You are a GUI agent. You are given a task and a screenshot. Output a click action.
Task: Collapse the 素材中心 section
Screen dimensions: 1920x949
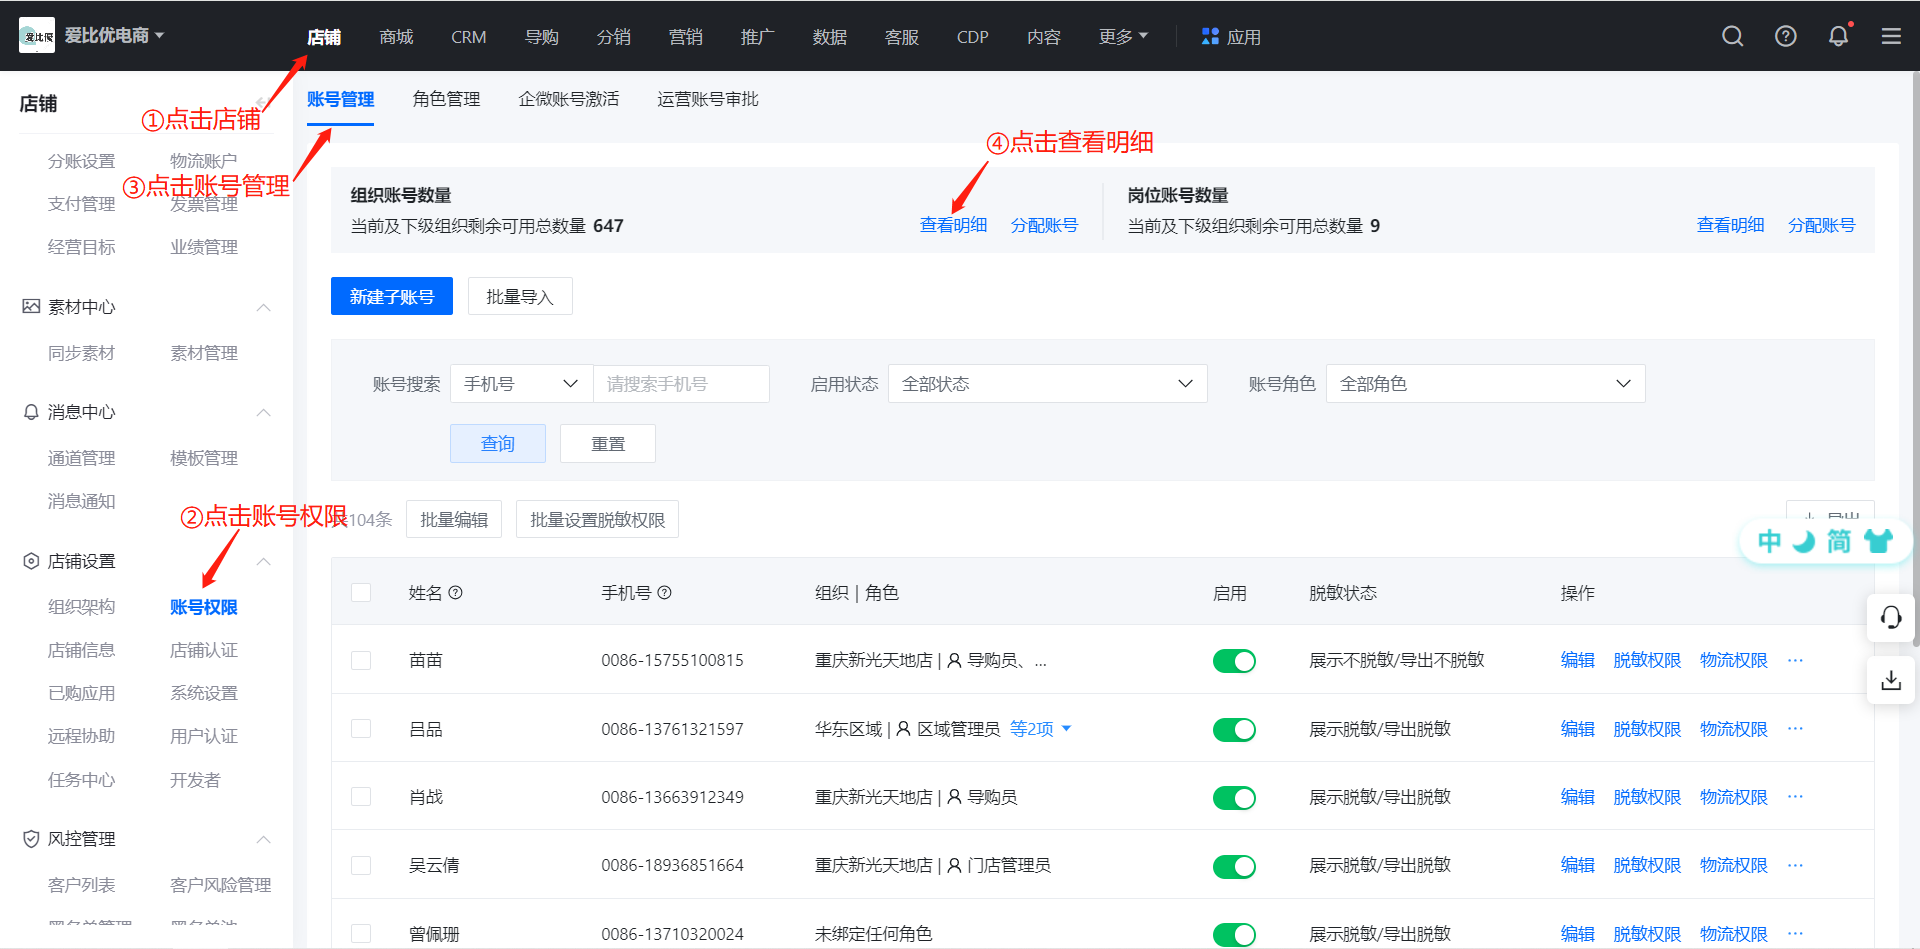point(264,307)
